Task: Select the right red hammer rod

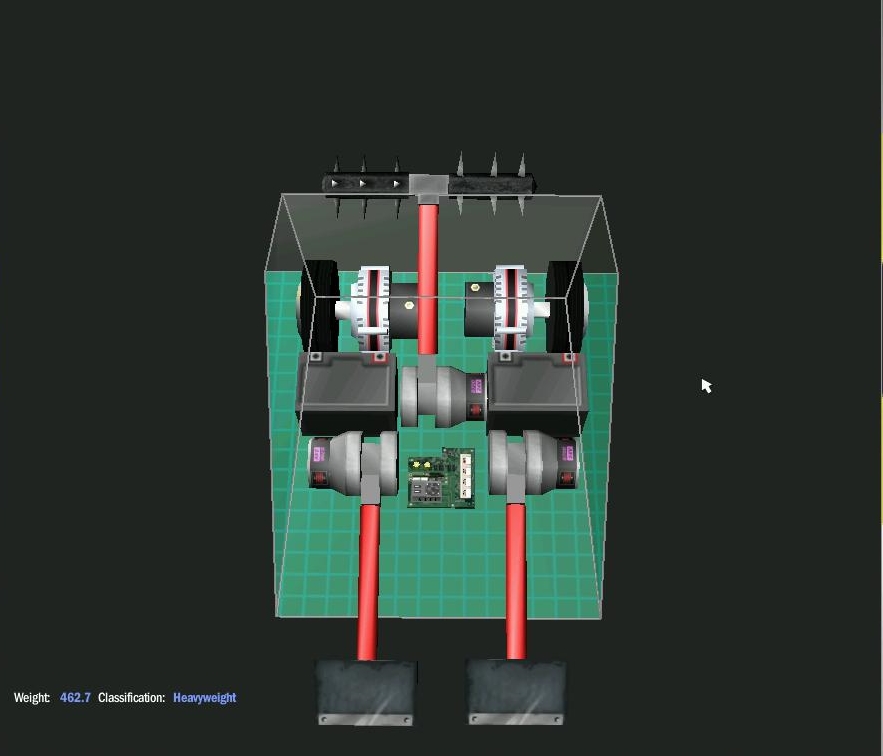Action: click(516, 581)
